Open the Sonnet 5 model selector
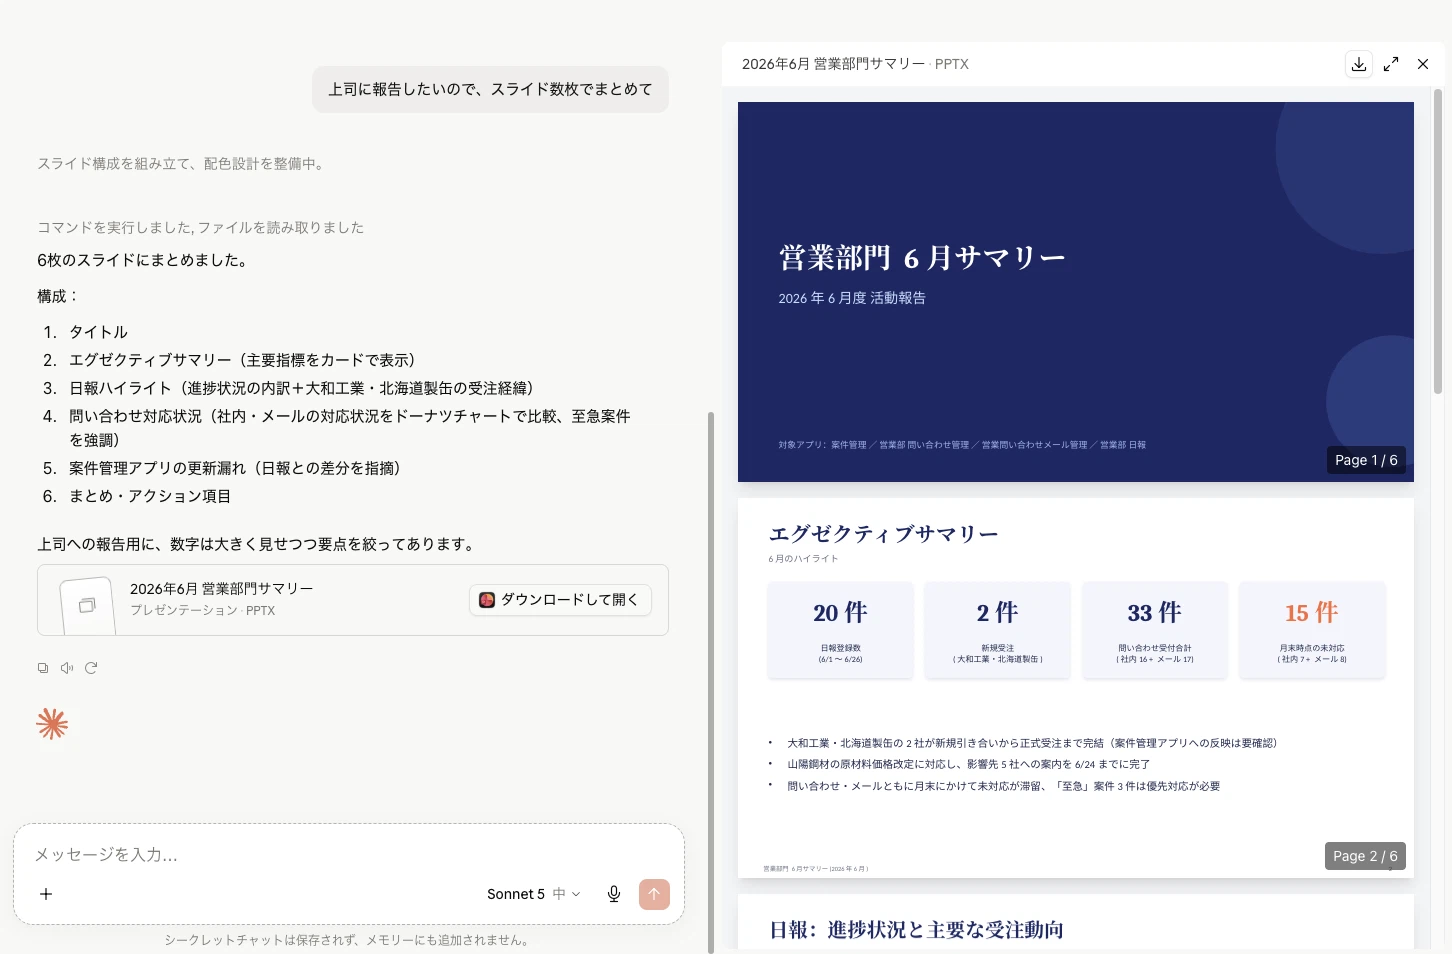Screen dimensions: 1452x954 pyautogui.click(x=533, y=894)
